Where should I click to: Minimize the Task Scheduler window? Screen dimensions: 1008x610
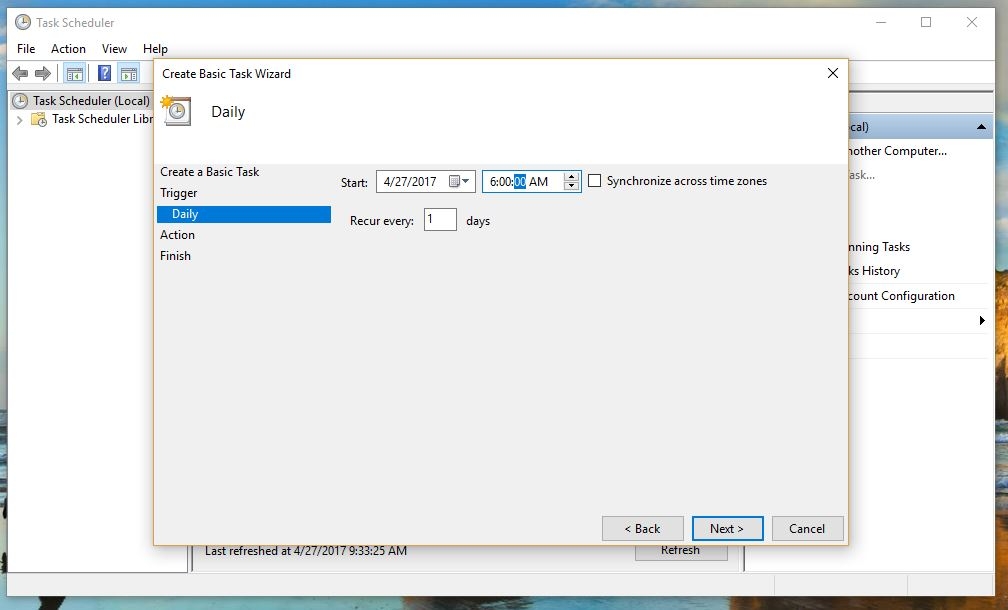(x=881, y=22)
